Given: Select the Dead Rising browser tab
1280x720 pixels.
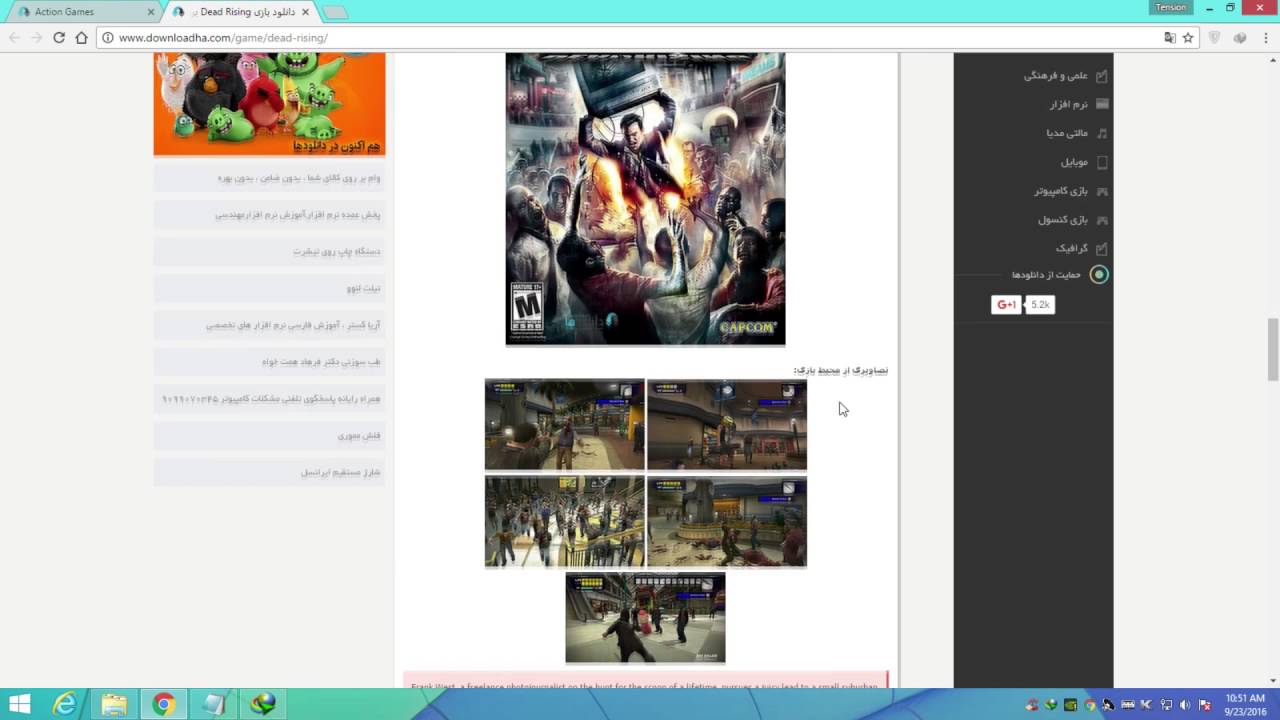Looking at the screenshot, I should [238, 11].
